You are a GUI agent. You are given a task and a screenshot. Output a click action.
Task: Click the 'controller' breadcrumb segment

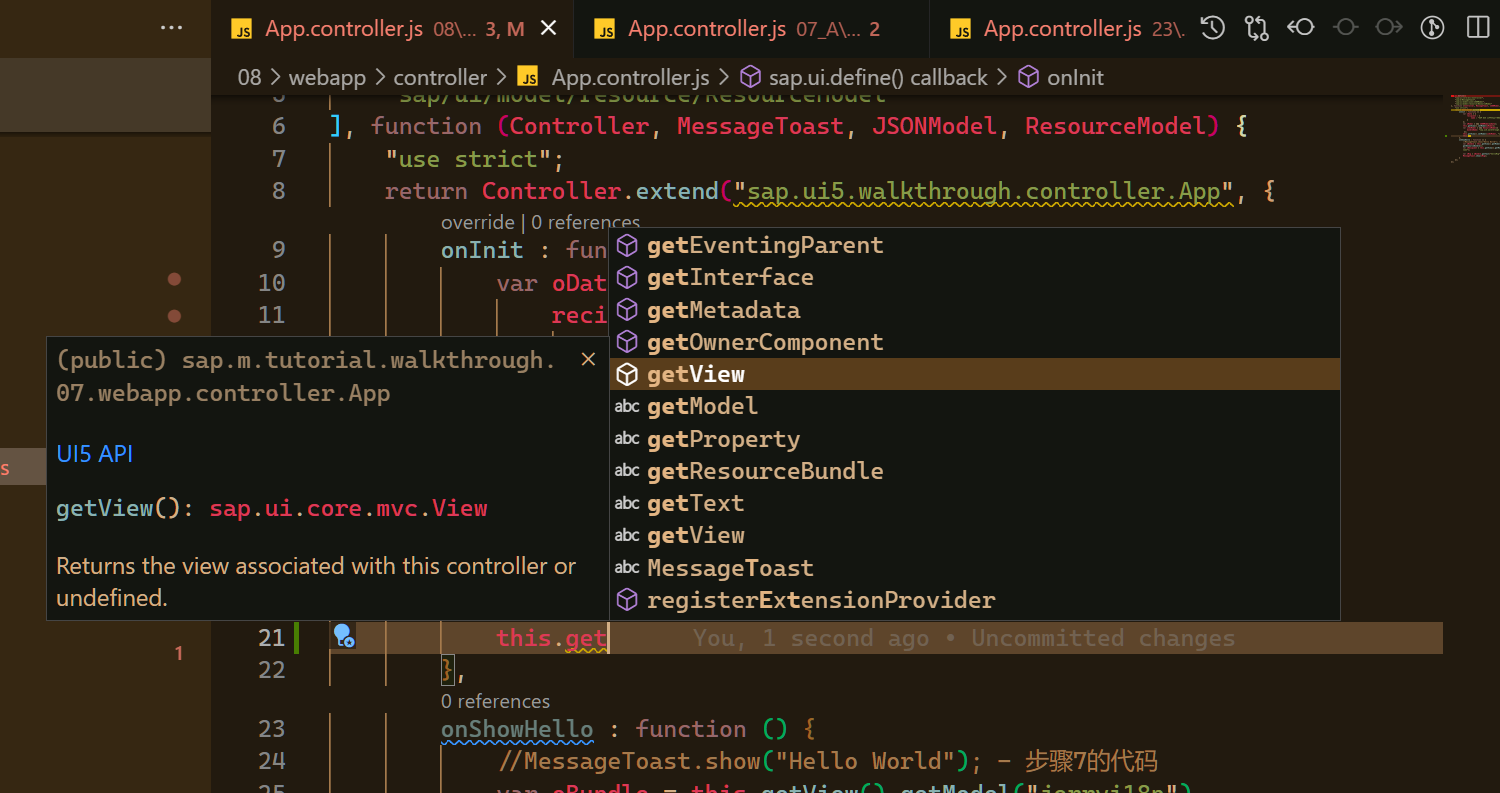click(x=440, y=77)
